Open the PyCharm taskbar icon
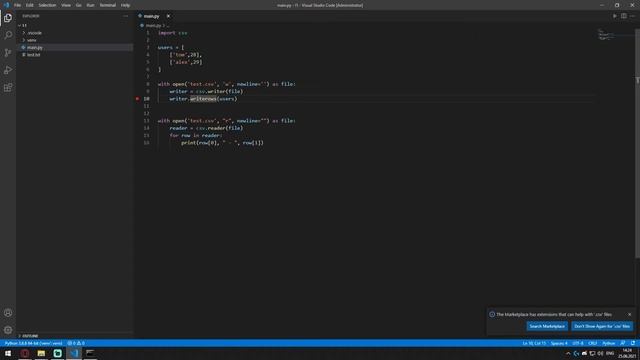This screenshot has width=640, height=360. (x=58, y=353)
